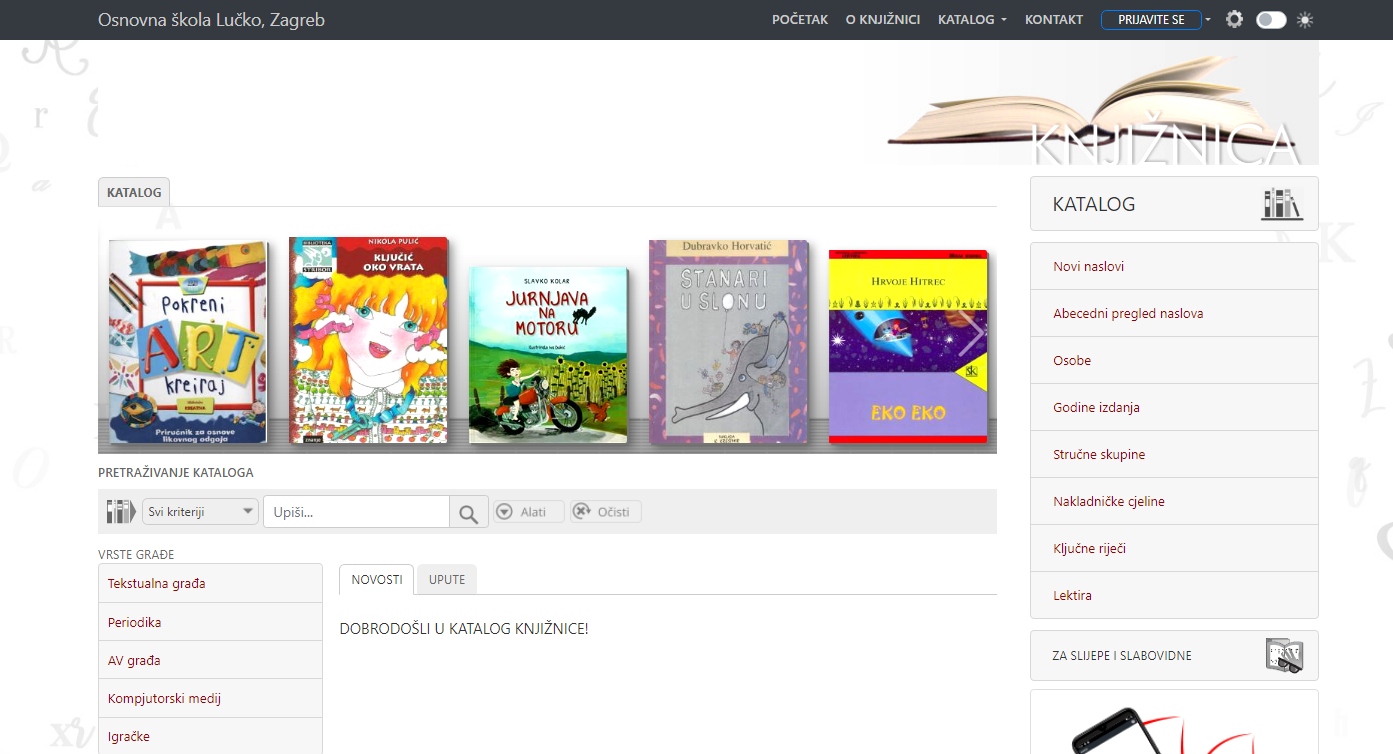
Task: Open Abecedni pregled naslova
Action: [x=1174, y=313]
